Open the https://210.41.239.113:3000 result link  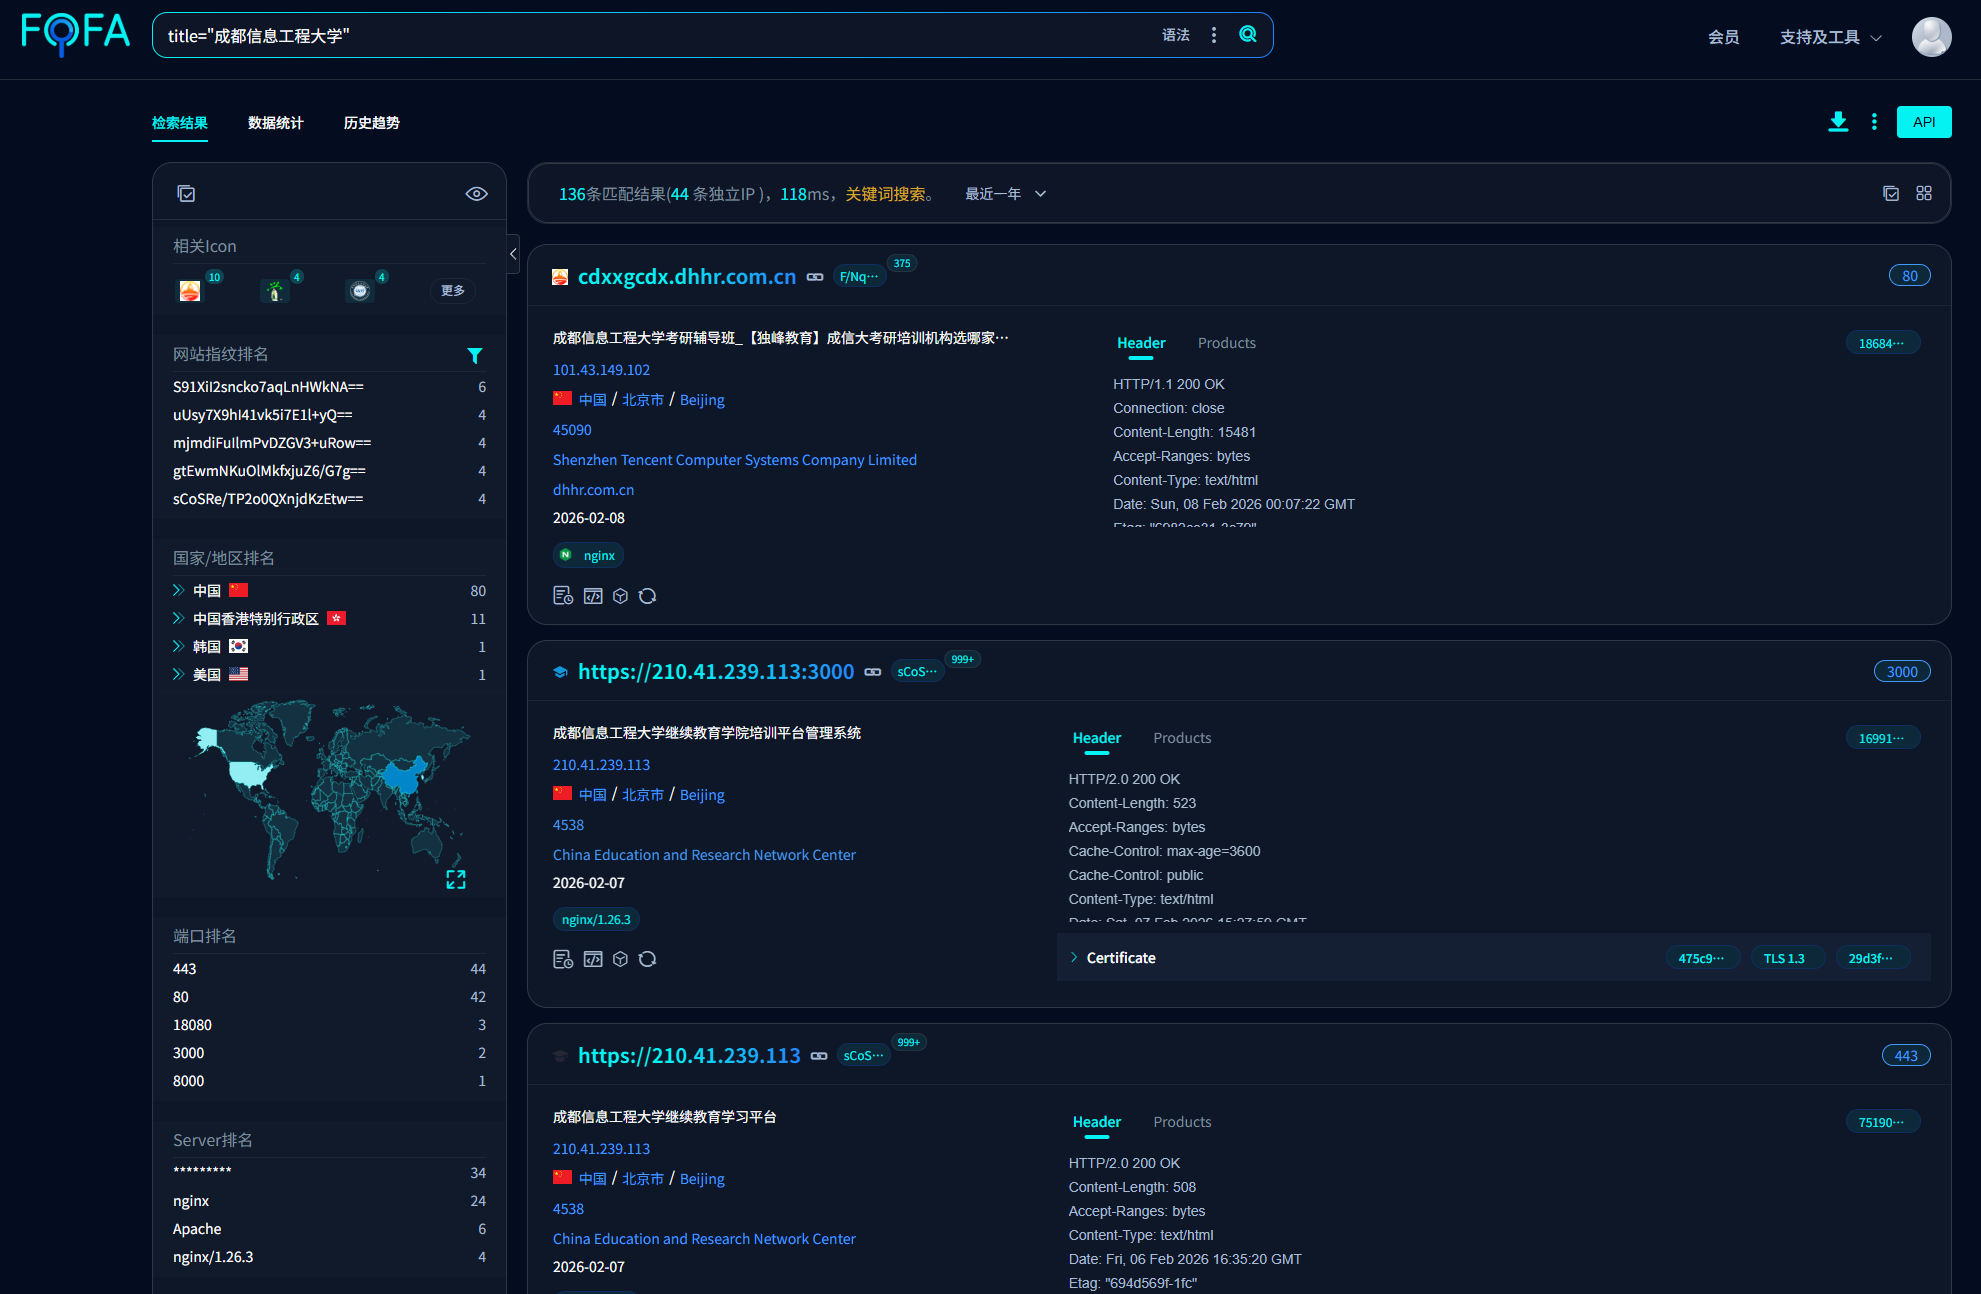click(x=716, y=672)
